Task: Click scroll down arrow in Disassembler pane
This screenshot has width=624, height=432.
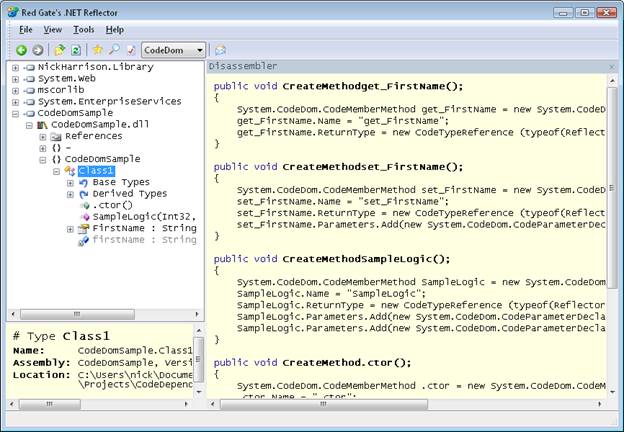Action: point(612,392)
